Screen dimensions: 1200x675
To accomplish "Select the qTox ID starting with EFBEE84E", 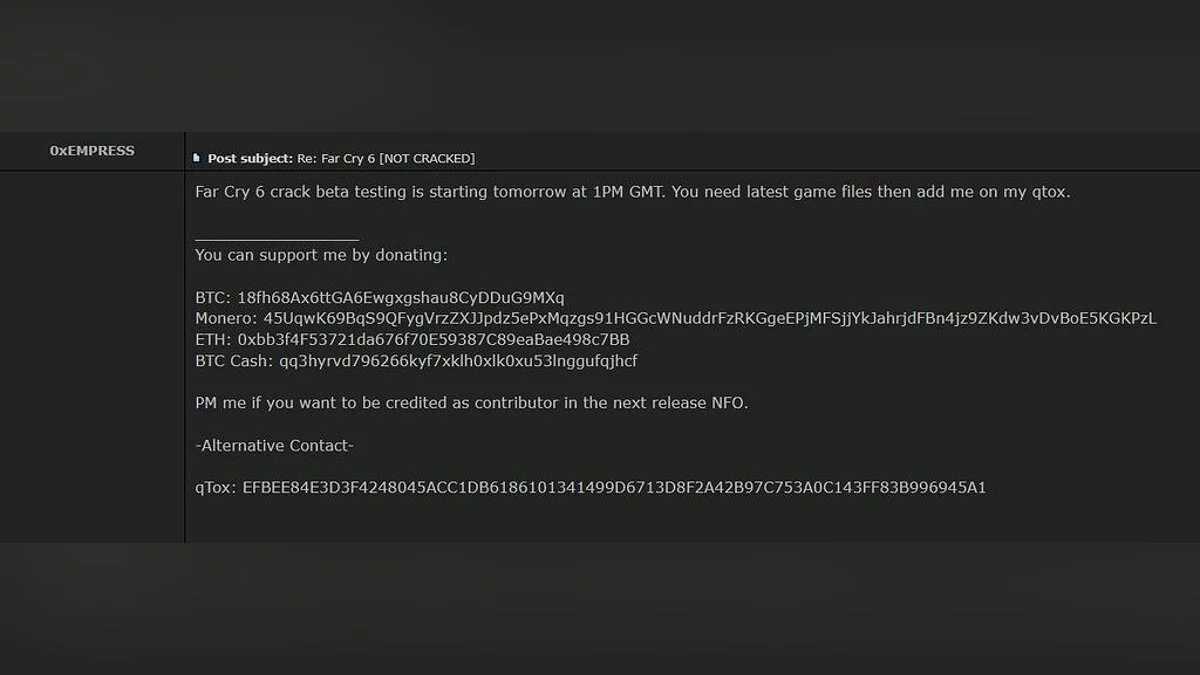I will pyautogui.click(x=614, y=488).
